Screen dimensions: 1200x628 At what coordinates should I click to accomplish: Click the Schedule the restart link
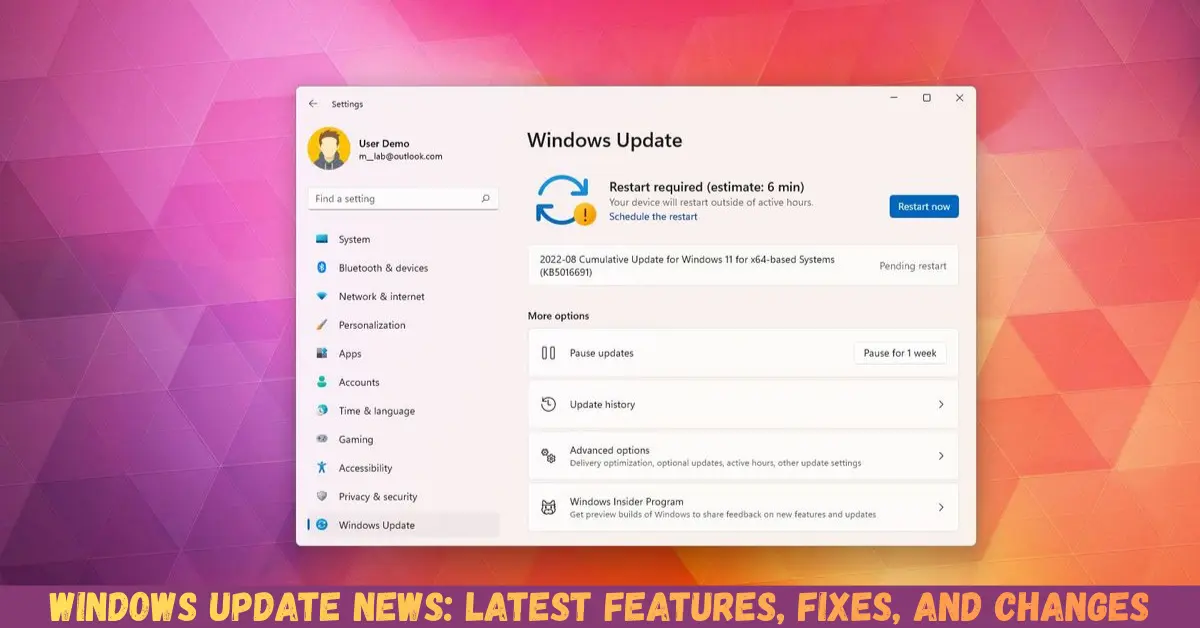[x=653, y=217]
